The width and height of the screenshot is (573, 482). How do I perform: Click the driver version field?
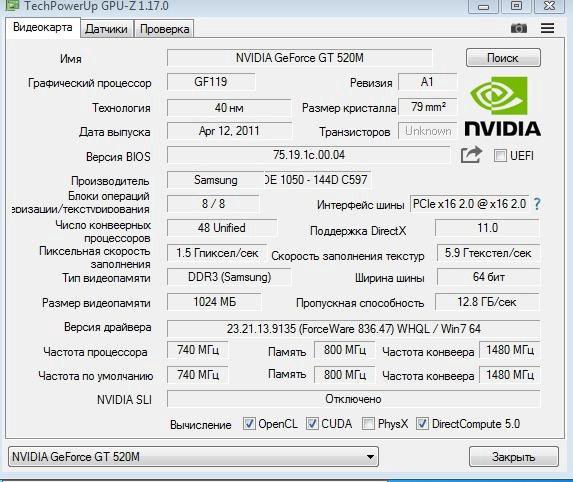[353, 329]
